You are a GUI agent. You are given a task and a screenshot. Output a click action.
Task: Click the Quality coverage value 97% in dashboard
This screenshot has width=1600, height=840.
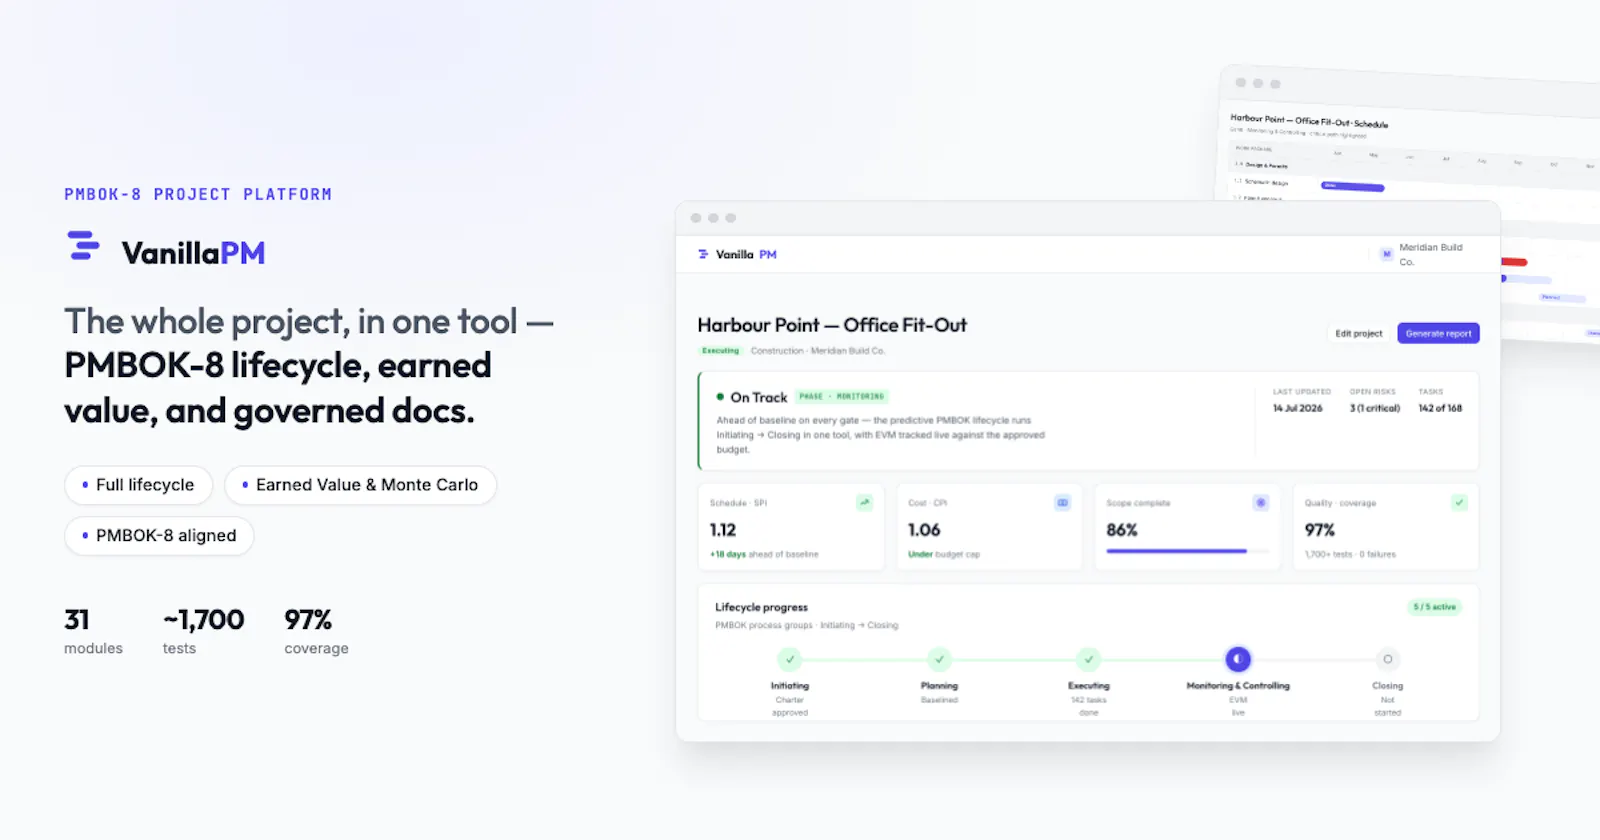pos(1320,530)
